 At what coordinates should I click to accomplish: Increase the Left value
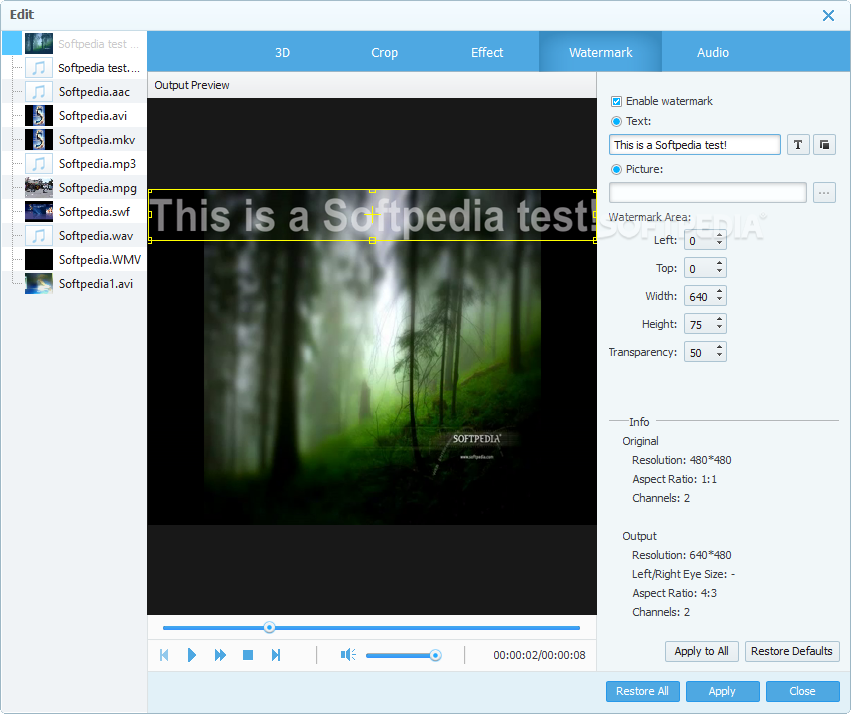(719, 235)
